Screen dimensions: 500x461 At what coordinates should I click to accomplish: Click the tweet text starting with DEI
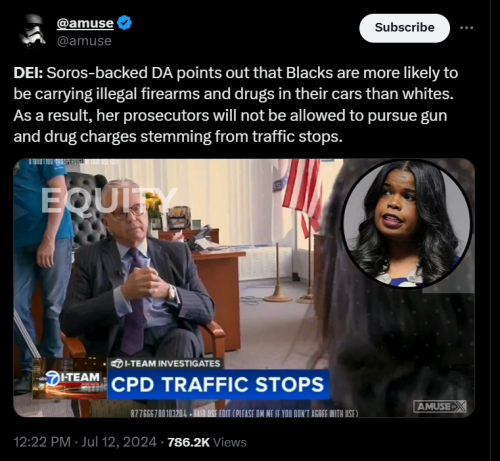[235, 105]
